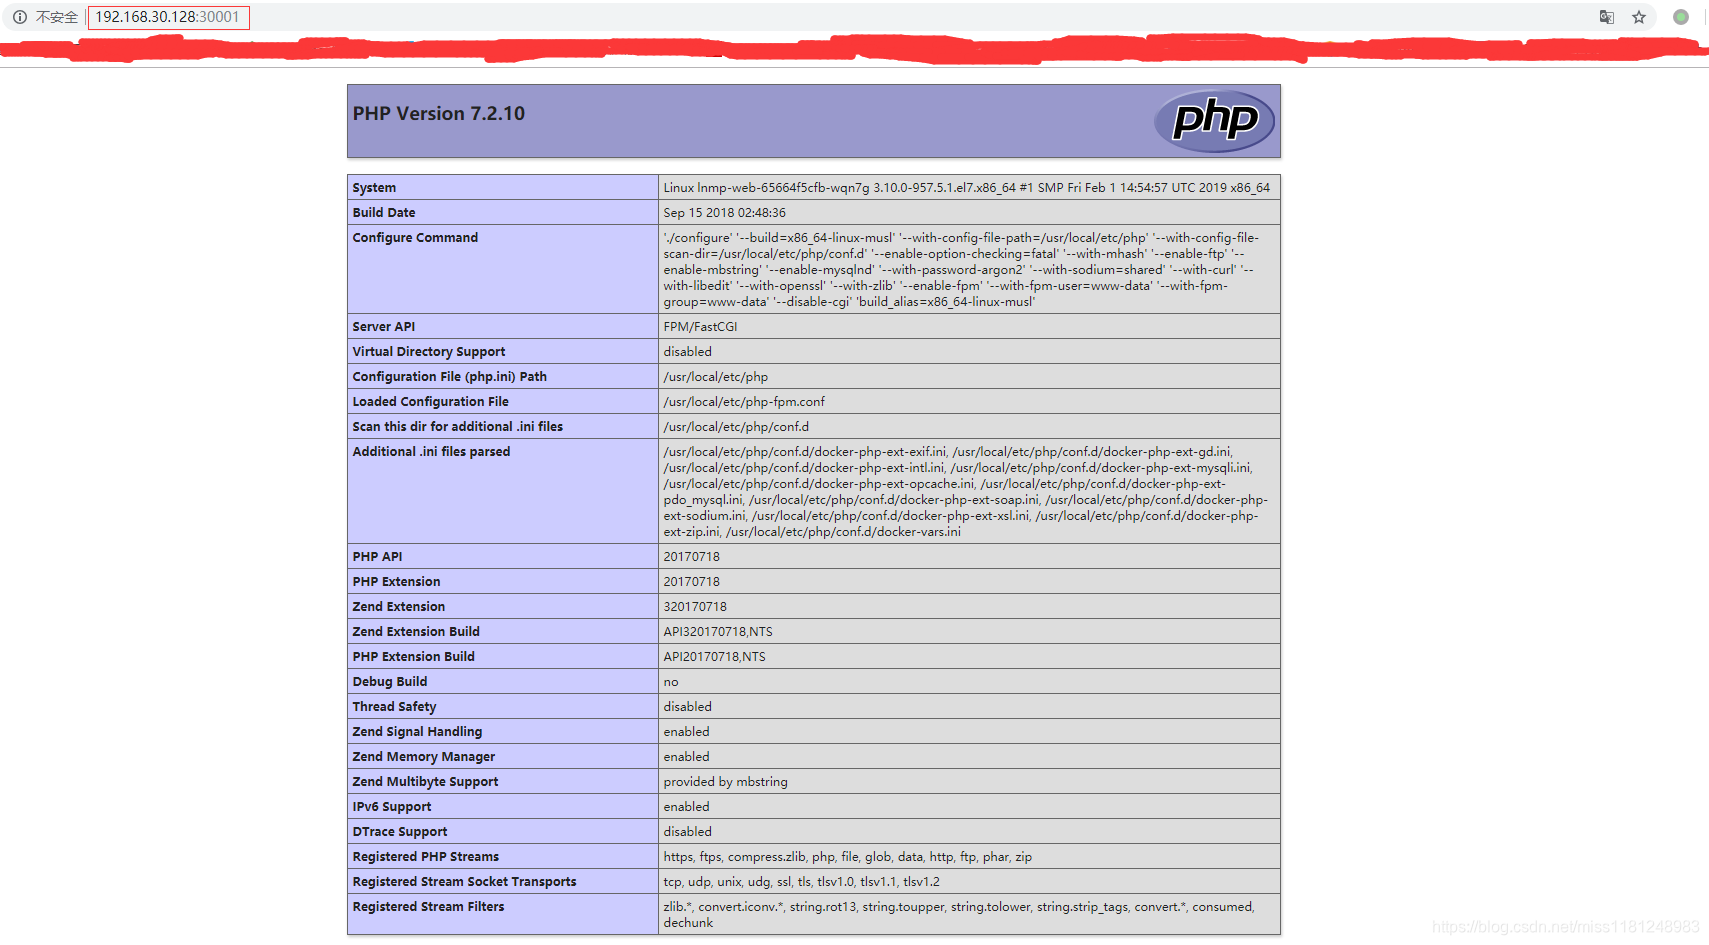Select 'Registered Stream Socket Transports' label
This screenshot has width=1709, height=945.
pos(465,882)
